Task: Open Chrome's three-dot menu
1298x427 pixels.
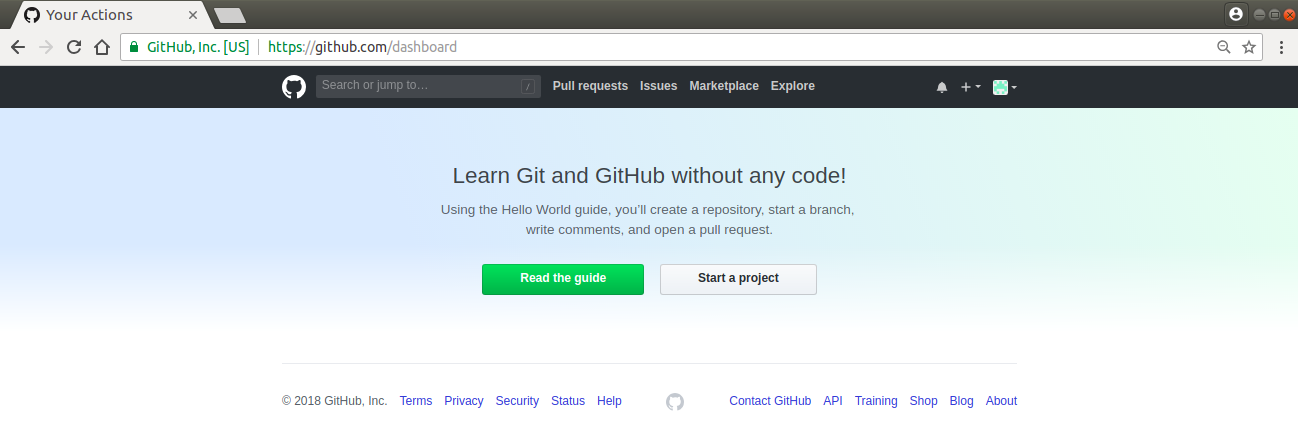Action: [1281, 47]
